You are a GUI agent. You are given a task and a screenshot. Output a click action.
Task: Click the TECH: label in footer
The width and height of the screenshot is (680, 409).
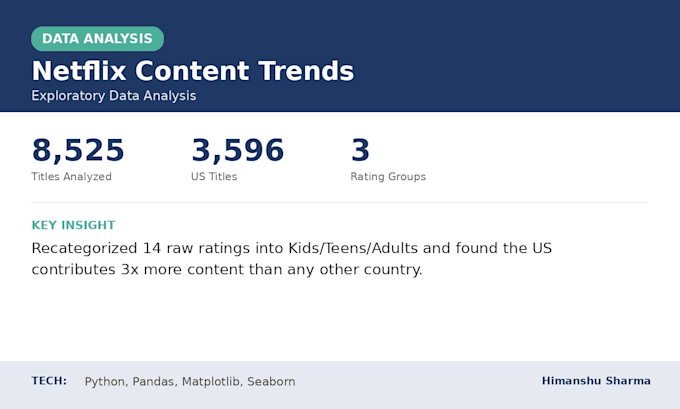49,381
